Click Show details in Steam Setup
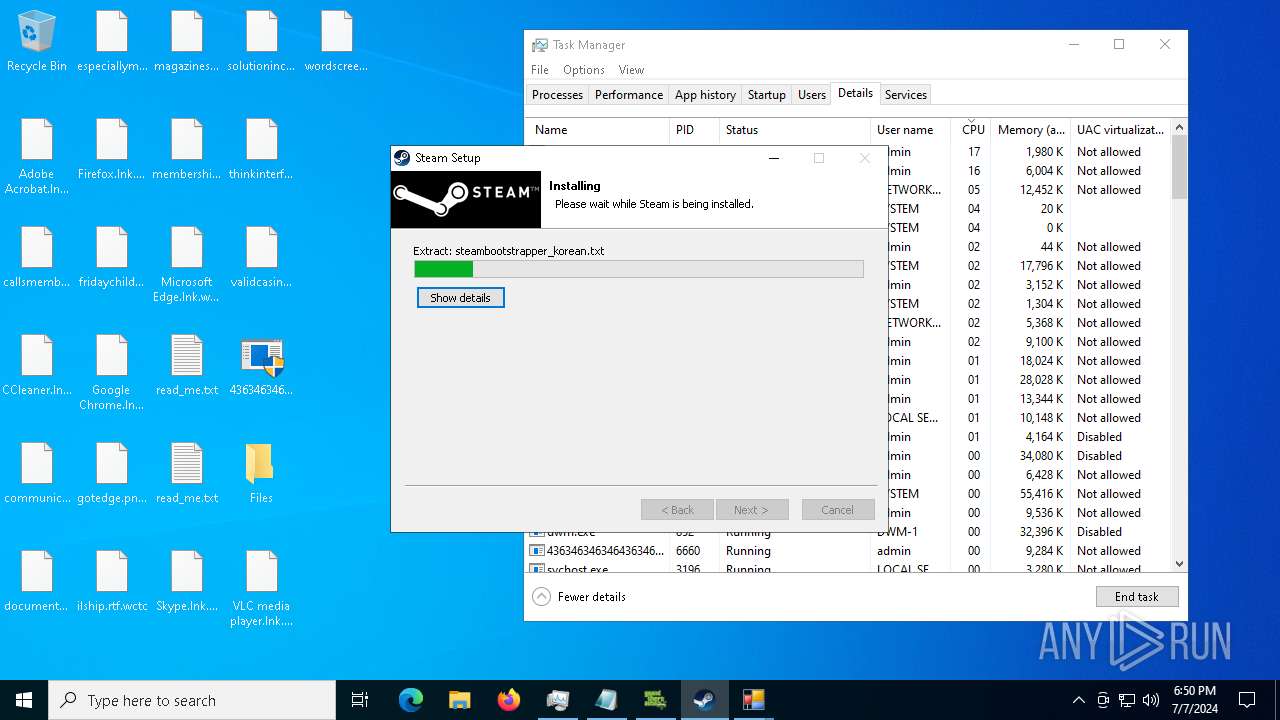The height and width of the screenshot is (720, 1280). coord(460,298)
